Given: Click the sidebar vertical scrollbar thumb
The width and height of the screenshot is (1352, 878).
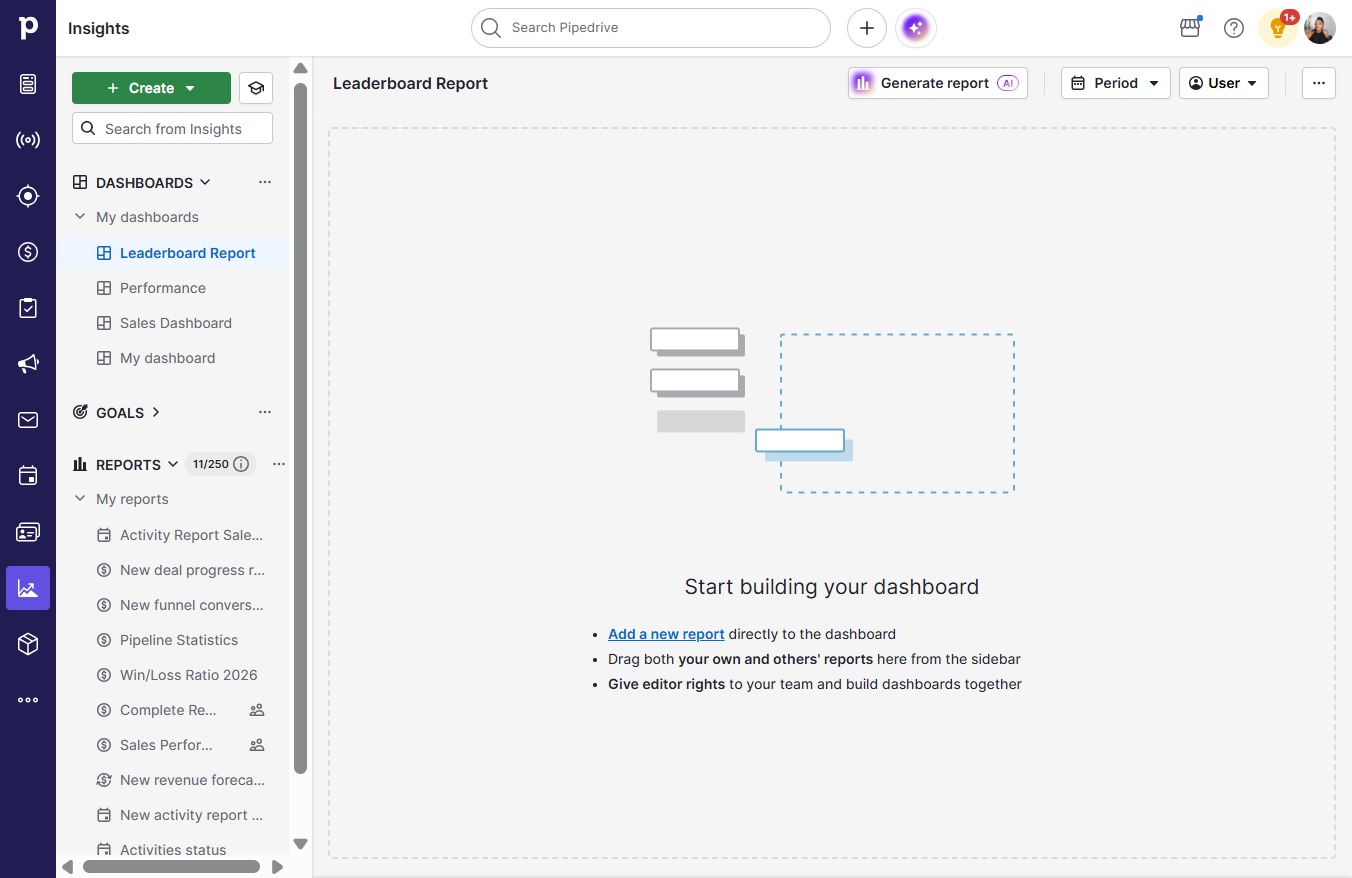Looking at the screenshot, I should tap(300, 428).
